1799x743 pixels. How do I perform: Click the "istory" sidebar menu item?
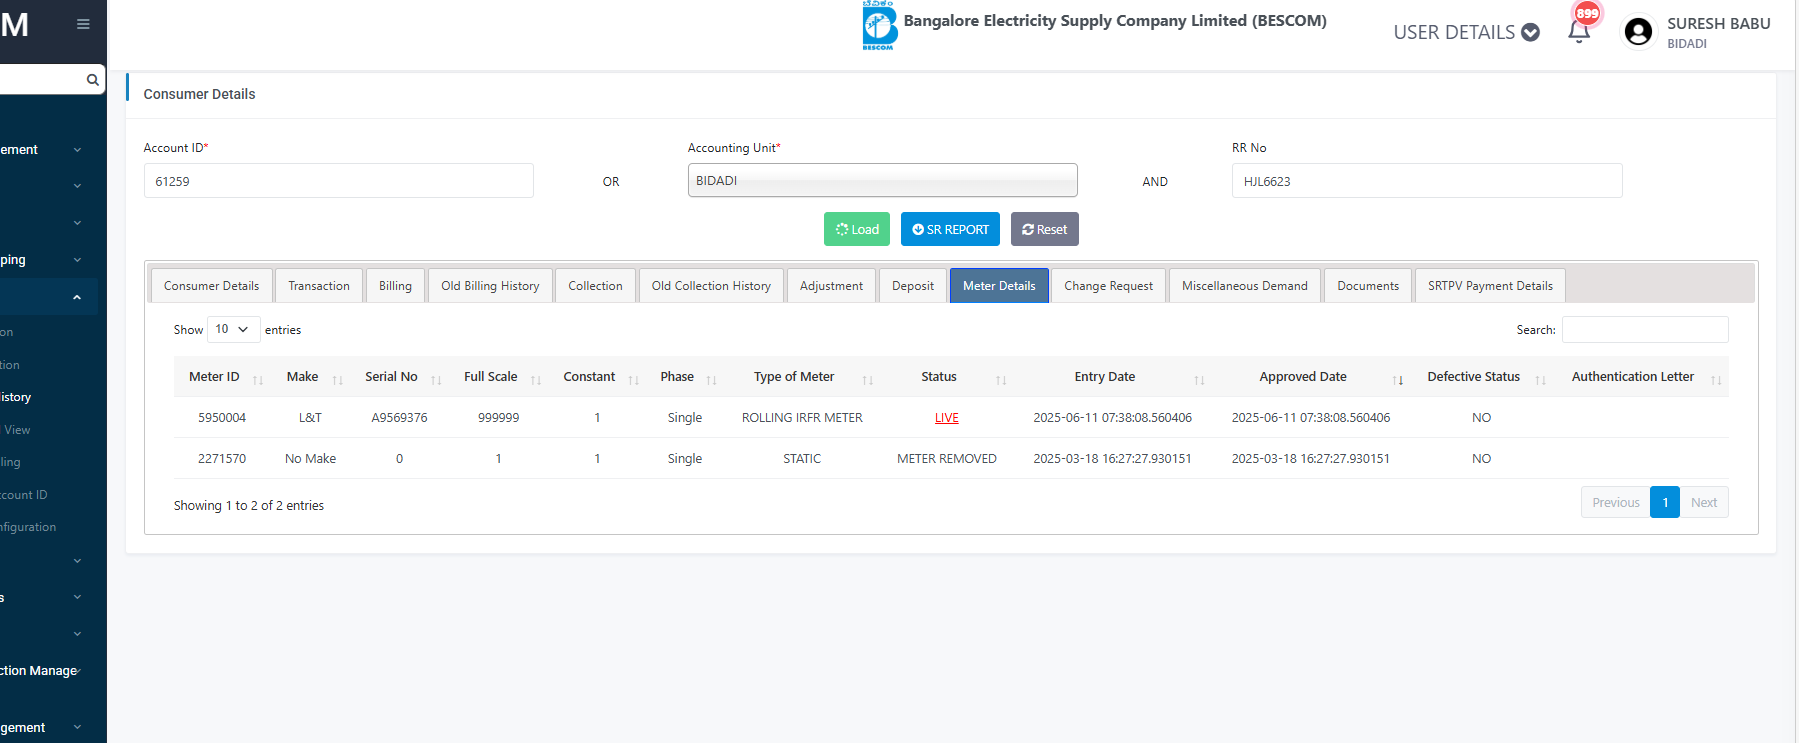click(16, 397)
